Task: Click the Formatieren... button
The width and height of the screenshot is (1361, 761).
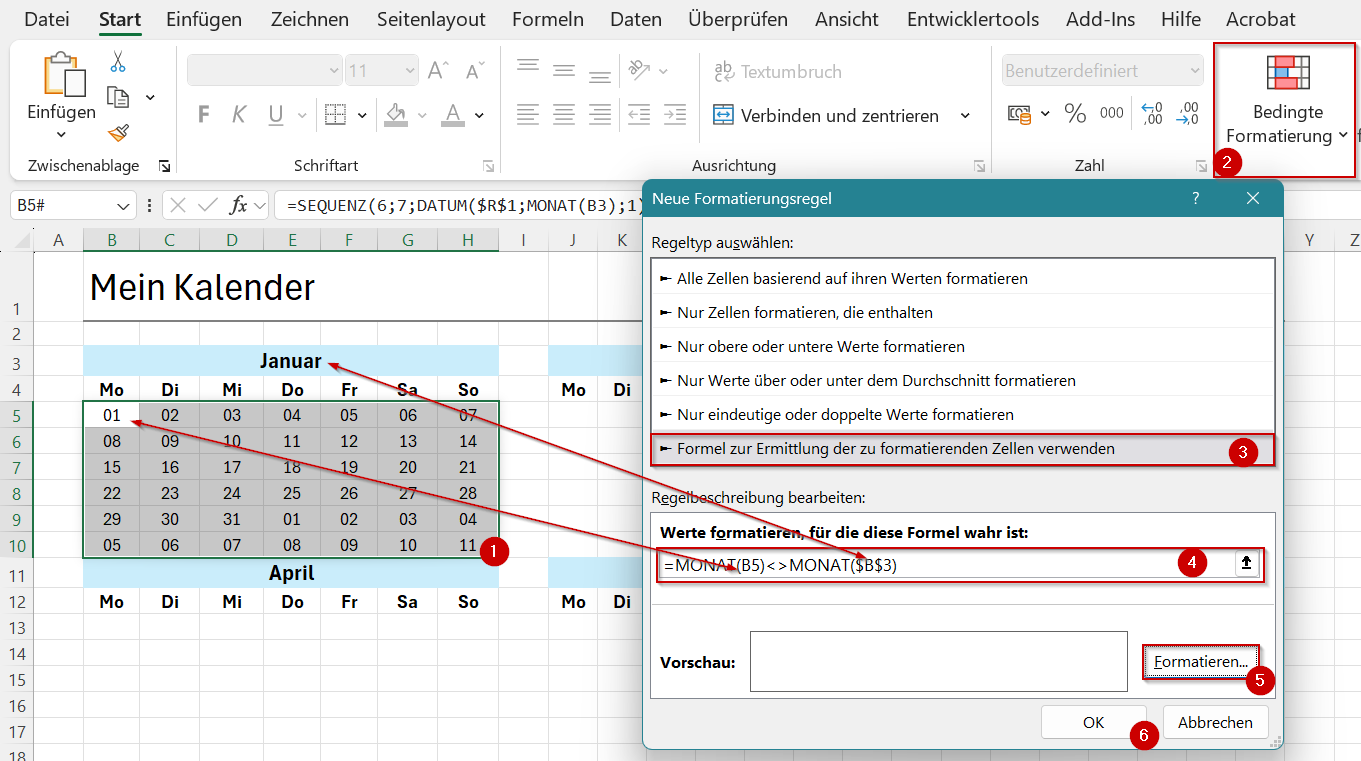Action: click(x=1201, y=662)
